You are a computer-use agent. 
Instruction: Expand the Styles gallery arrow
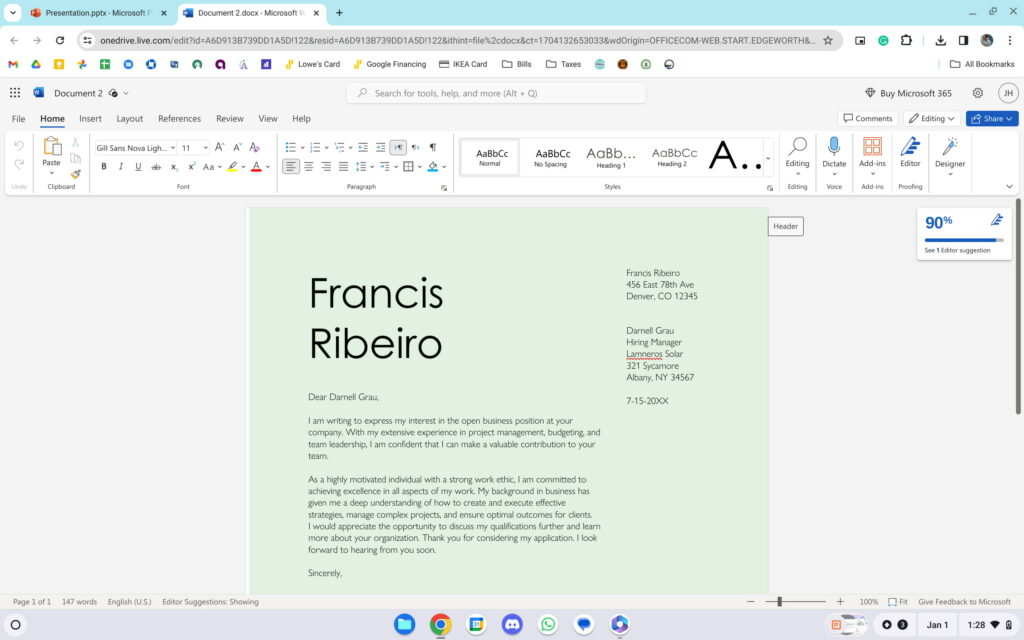tap(768, 157)
